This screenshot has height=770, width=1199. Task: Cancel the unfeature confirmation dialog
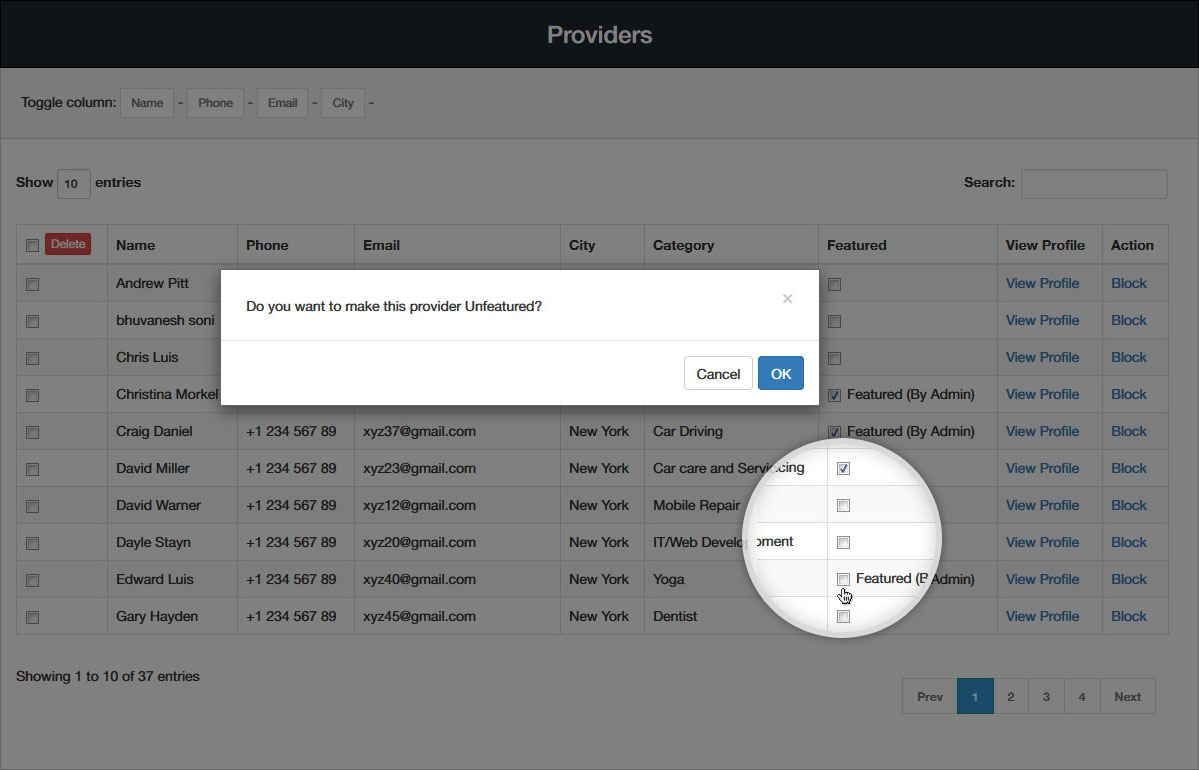[x=718, y=373]
